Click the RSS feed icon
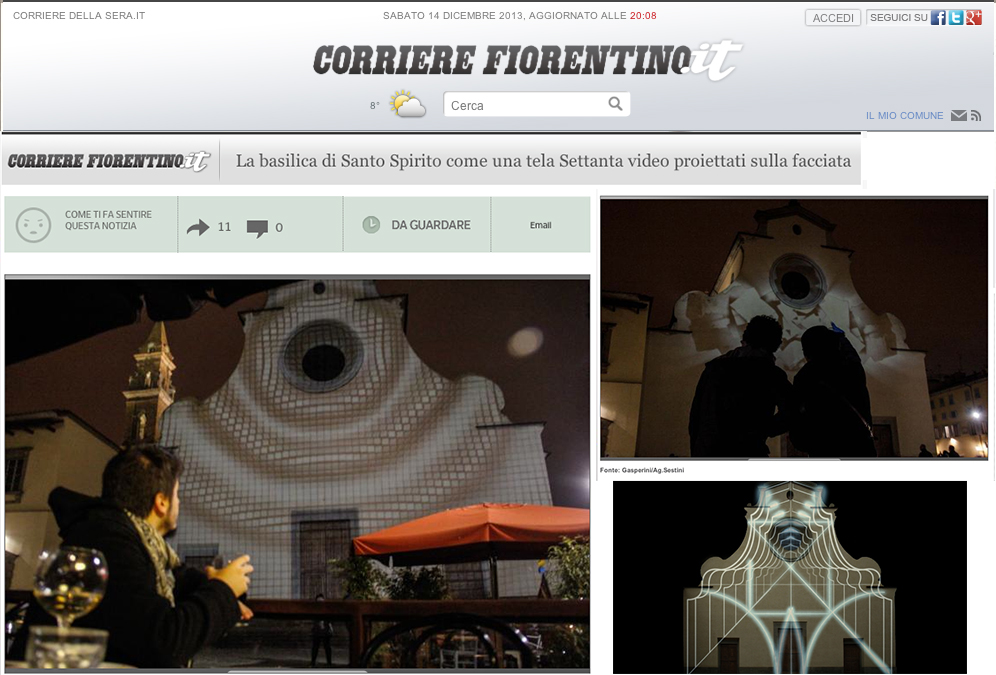Screen dimensions: 996x675 point(975,116)
